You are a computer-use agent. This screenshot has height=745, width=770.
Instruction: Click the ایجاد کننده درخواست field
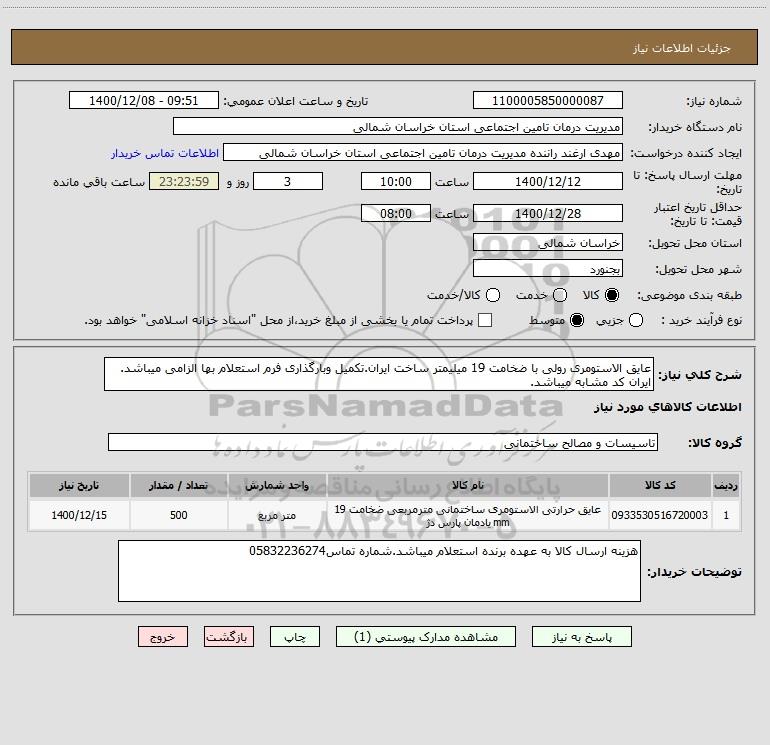pos(423,152)
